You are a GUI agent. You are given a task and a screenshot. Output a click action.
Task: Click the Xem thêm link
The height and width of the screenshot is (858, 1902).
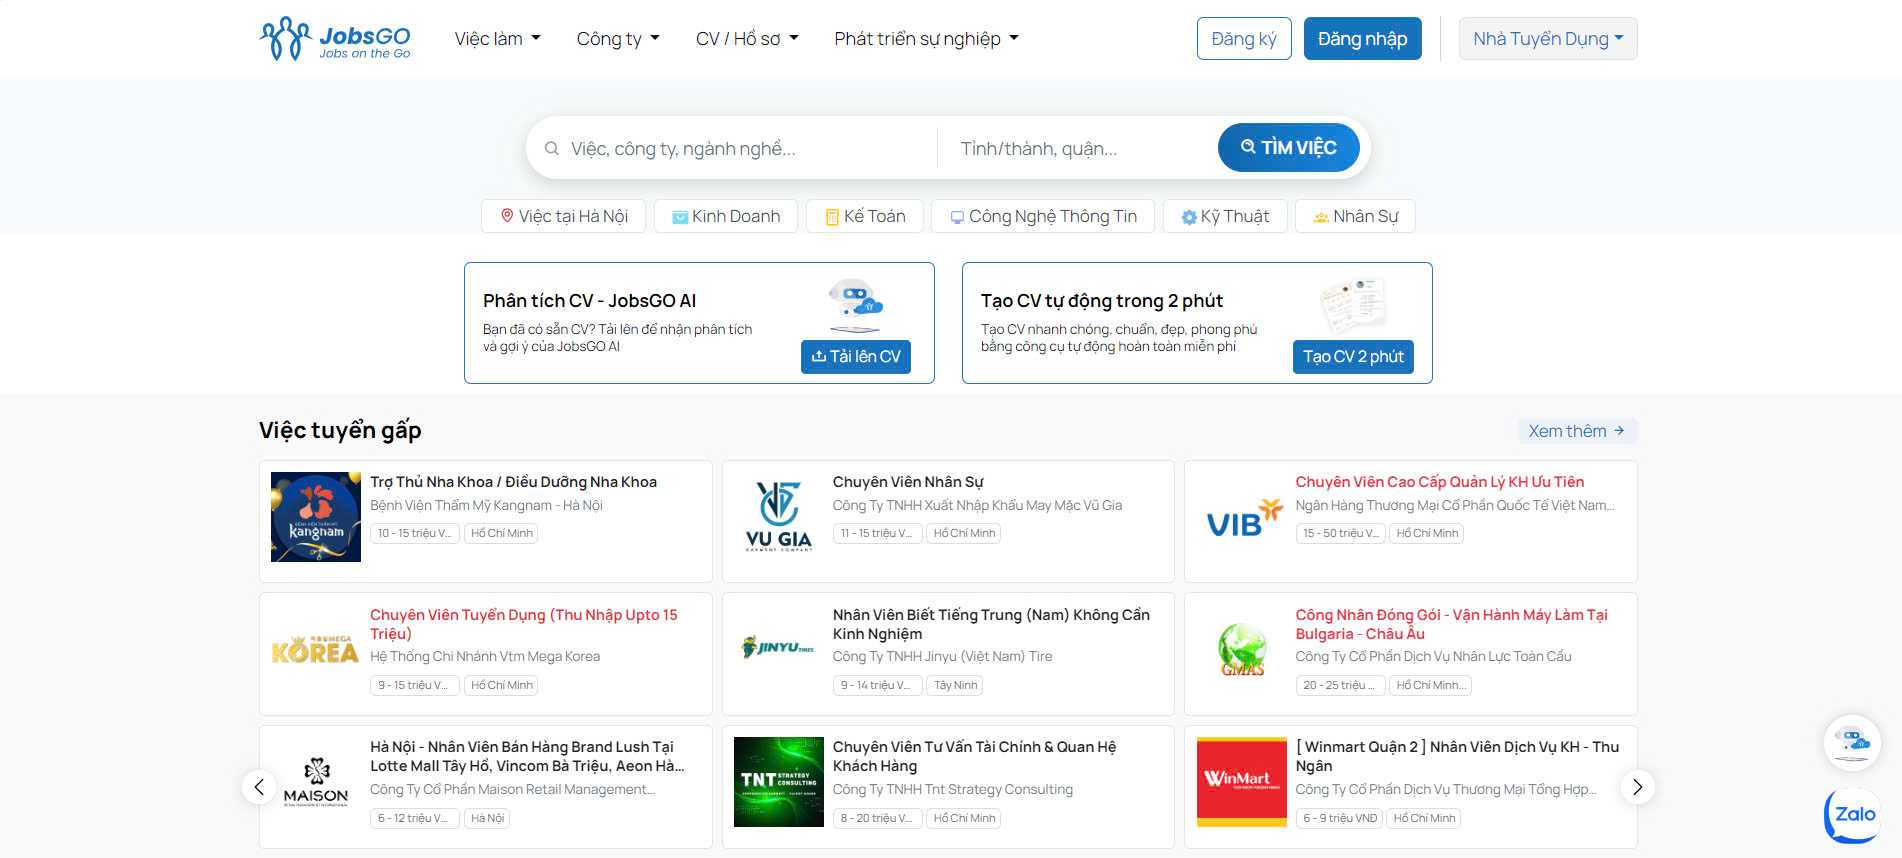[1576, 431]
